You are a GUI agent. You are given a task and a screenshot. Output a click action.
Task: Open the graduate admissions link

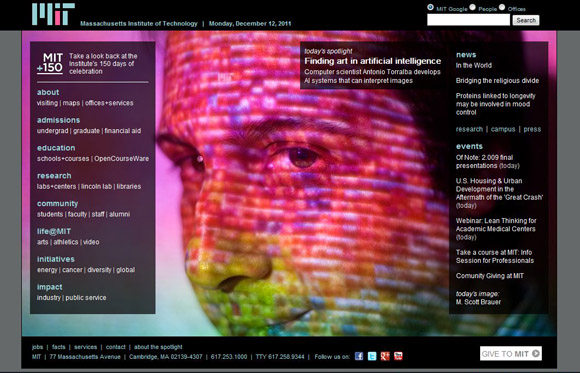click(86, 131)
